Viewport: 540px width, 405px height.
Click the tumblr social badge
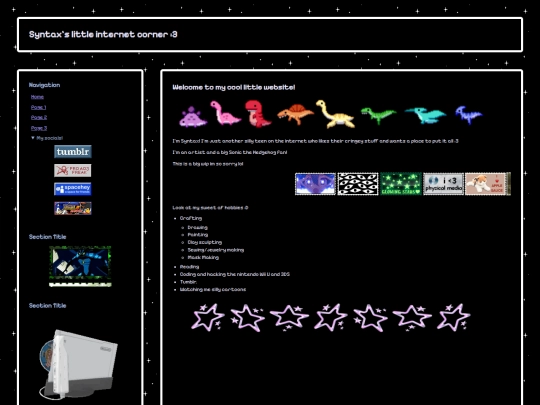tap(73, 152)
